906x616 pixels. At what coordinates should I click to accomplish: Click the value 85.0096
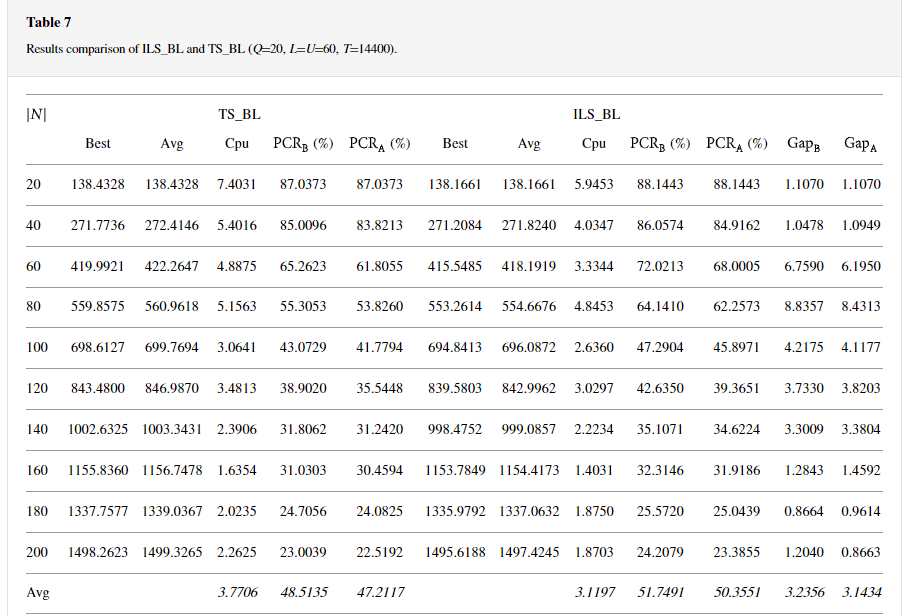pos(303,225)
